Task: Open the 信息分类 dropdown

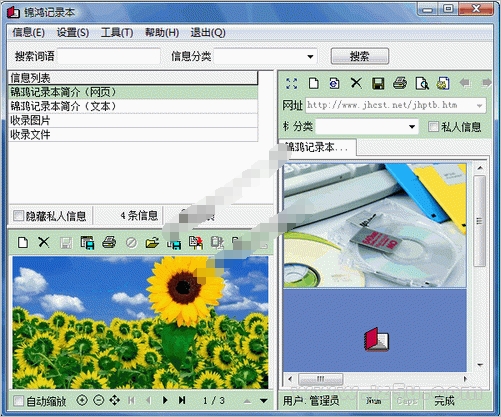Action: coord(310,56)
